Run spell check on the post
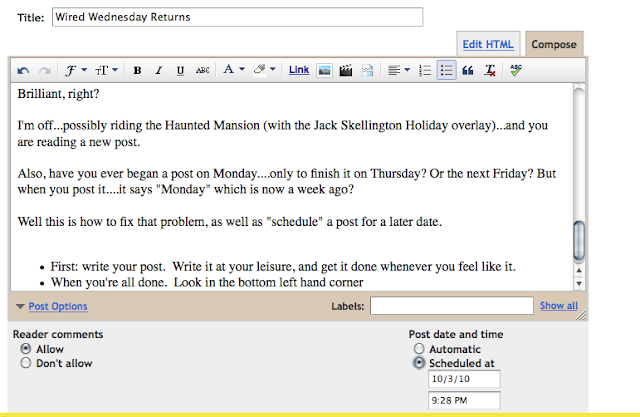The height and width of the screenshot is (417, 640). [x=516, y=70]
